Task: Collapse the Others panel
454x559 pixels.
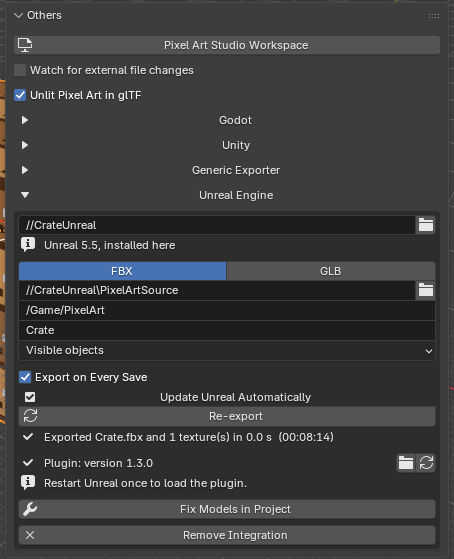Action: 18,15
